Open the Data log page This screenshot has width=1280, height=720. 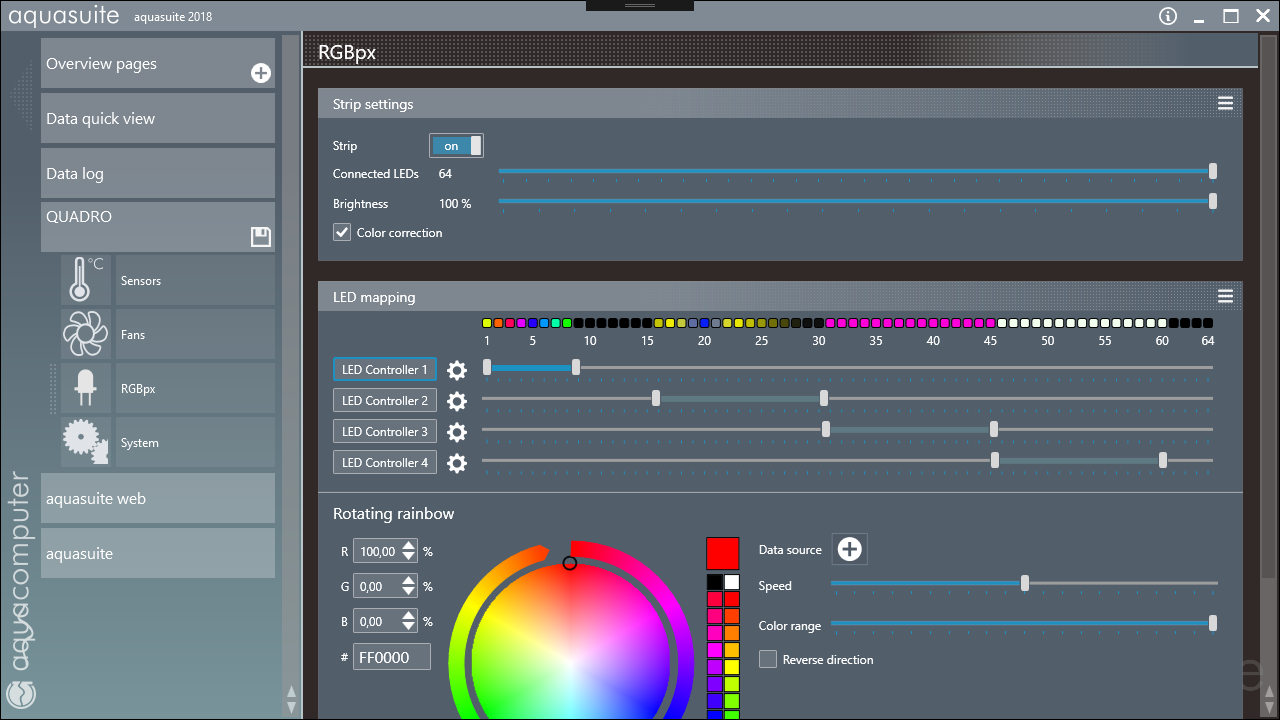[x=157, y=173]
